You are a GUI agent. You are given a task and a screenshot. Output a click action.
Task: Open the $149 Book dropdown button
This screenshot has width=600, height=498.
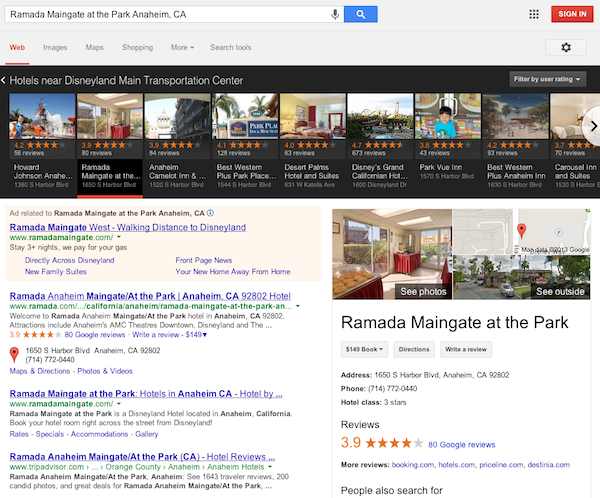click(x=364, y=349)
